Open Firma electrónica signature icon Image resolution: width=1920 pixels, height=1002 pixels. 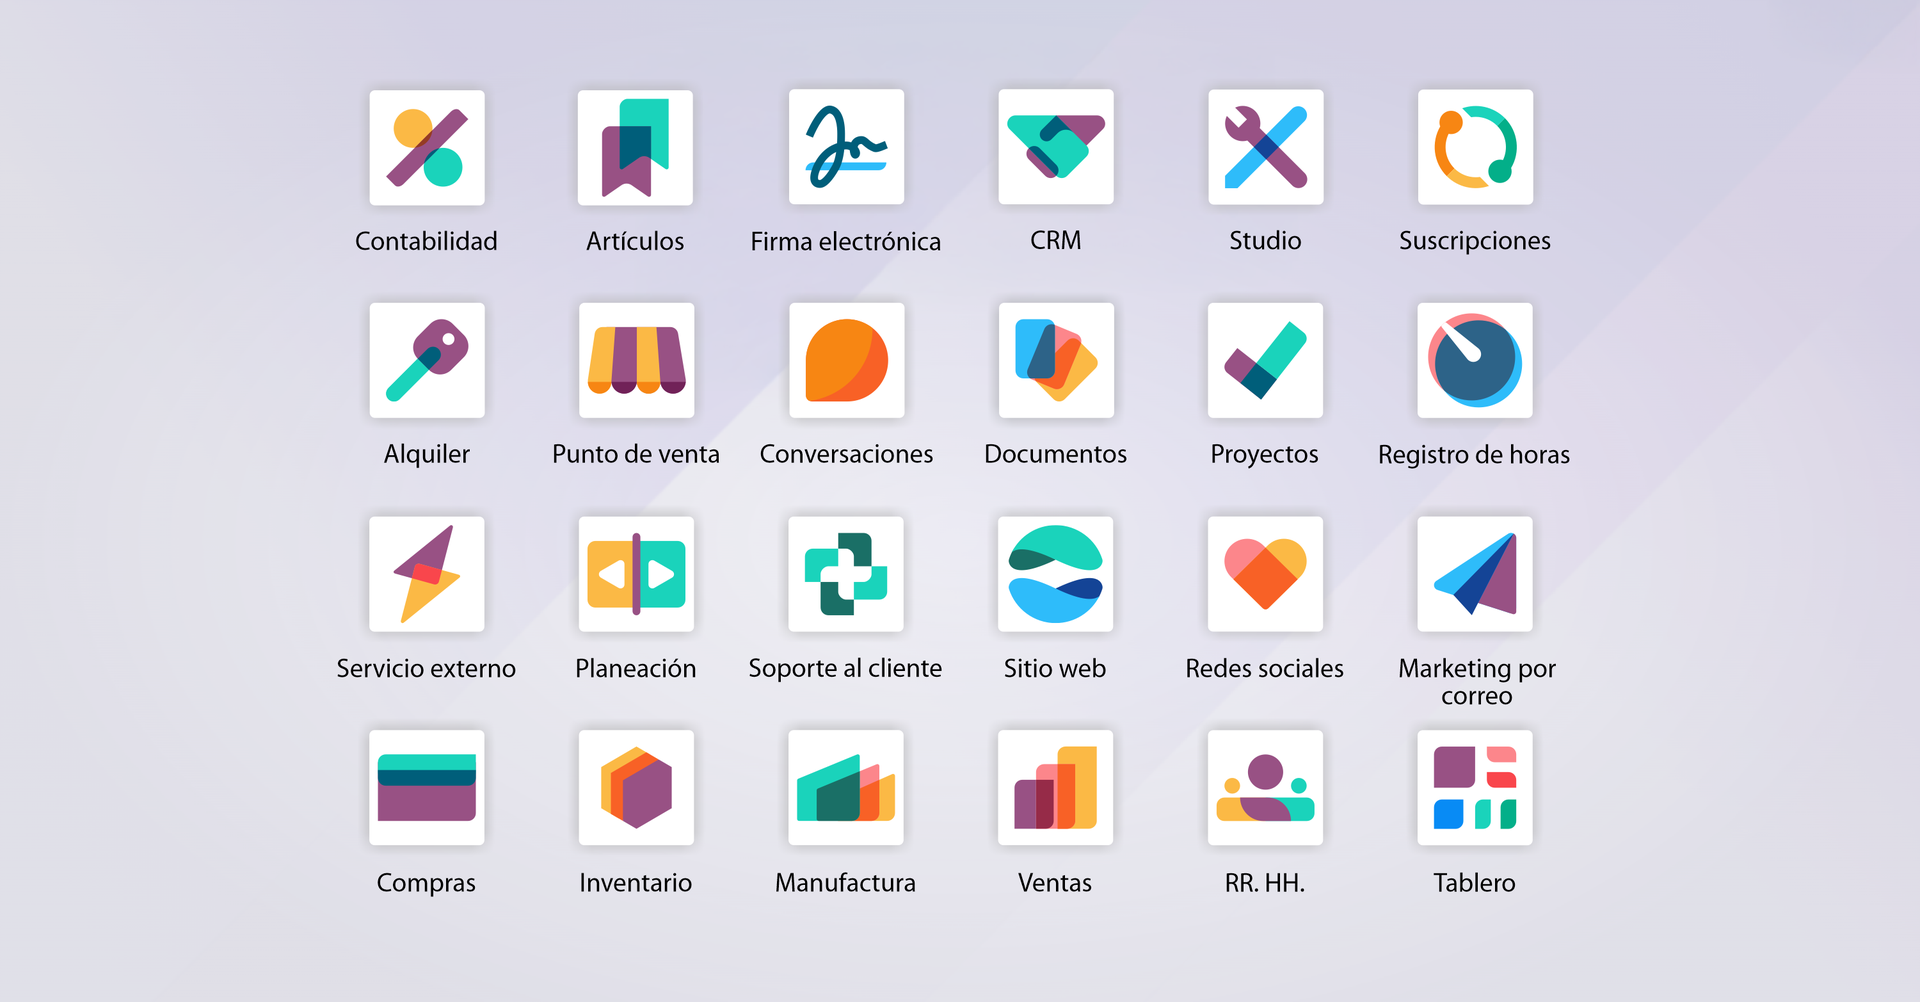(846, 148)
